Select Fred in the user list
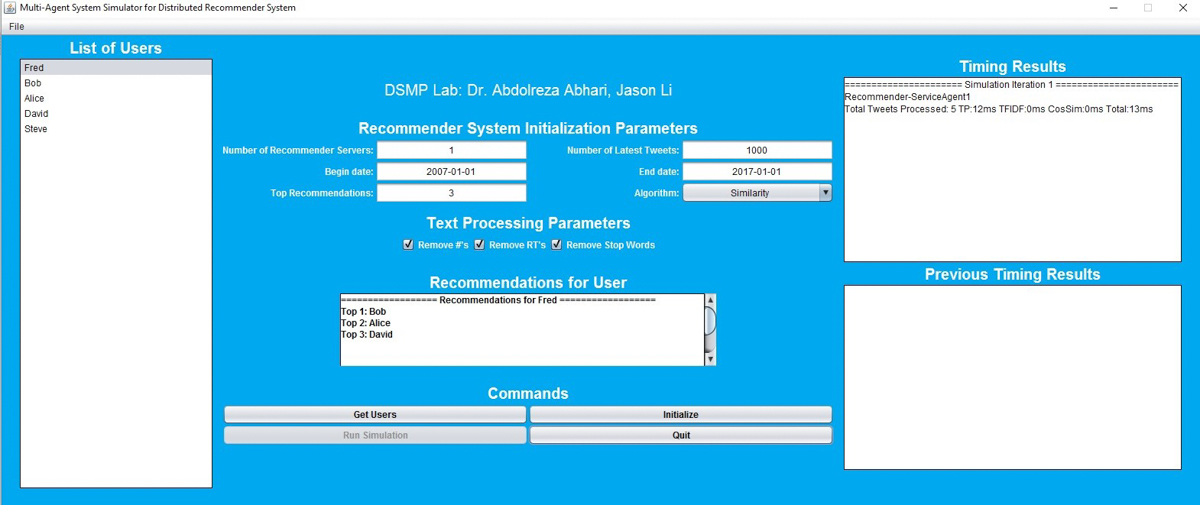1200x505 pixels. 34,68
